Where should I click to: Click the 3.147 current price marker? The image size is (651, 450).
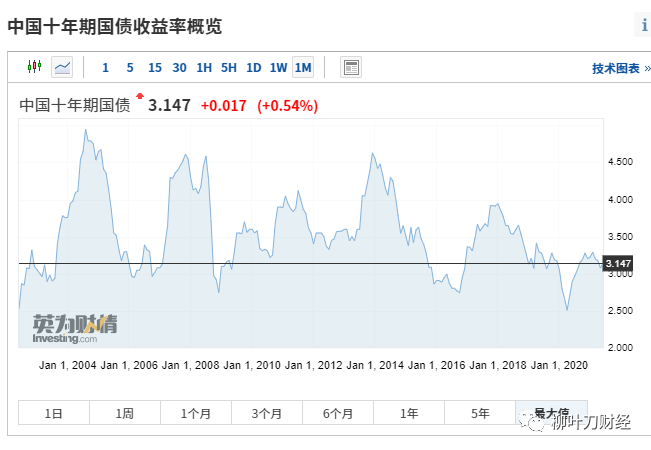[x=618, y=264]
